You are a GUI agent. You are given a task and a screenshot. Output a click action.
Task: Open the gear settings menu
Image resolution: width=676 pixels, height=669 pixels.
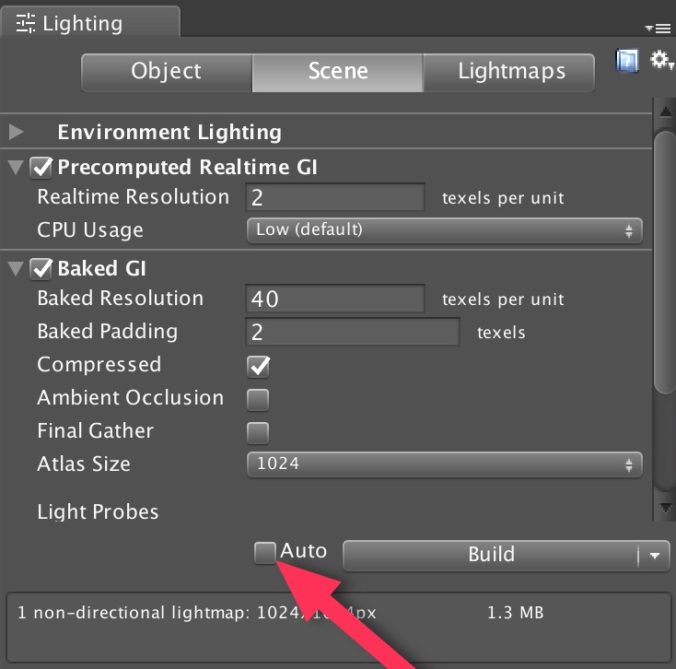(660, 60)
